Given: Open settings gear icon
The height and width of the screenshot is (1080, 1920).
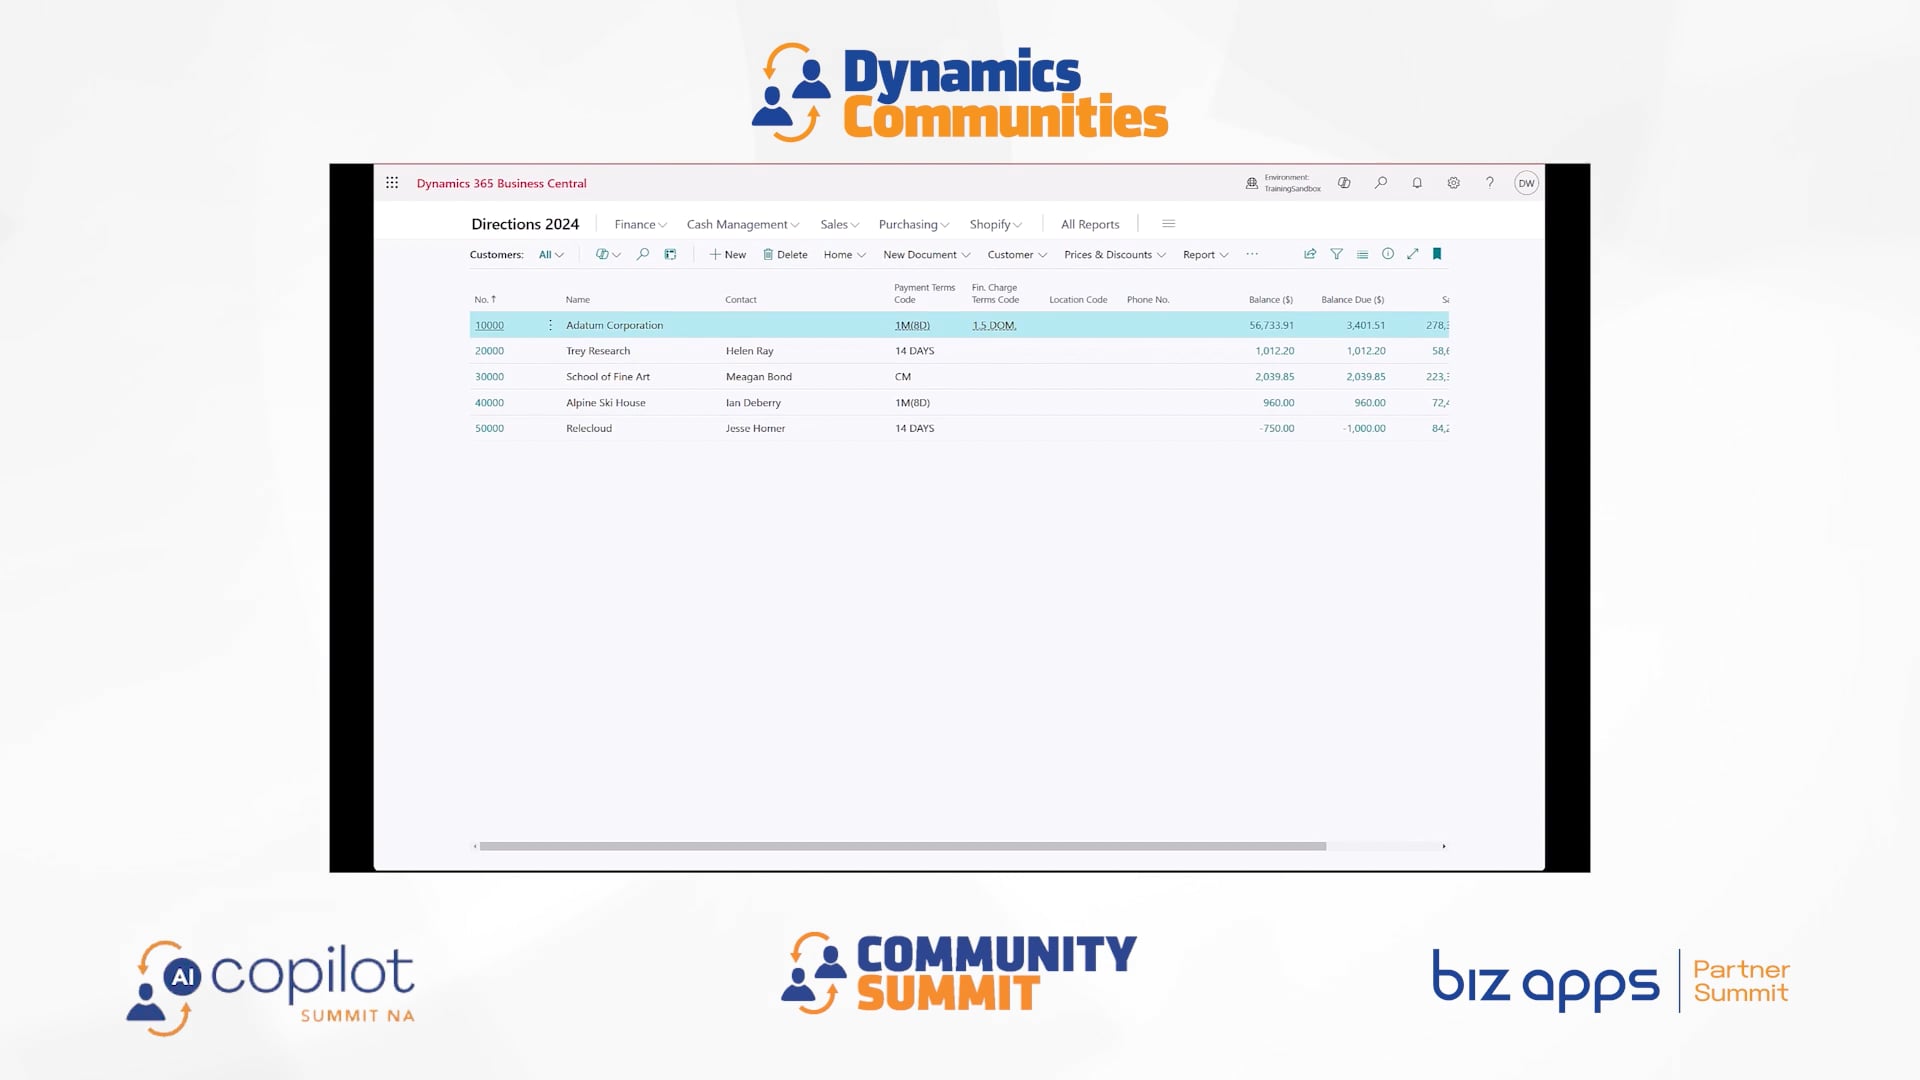Looking at the screenshot, I should (x=1453, y=183).
